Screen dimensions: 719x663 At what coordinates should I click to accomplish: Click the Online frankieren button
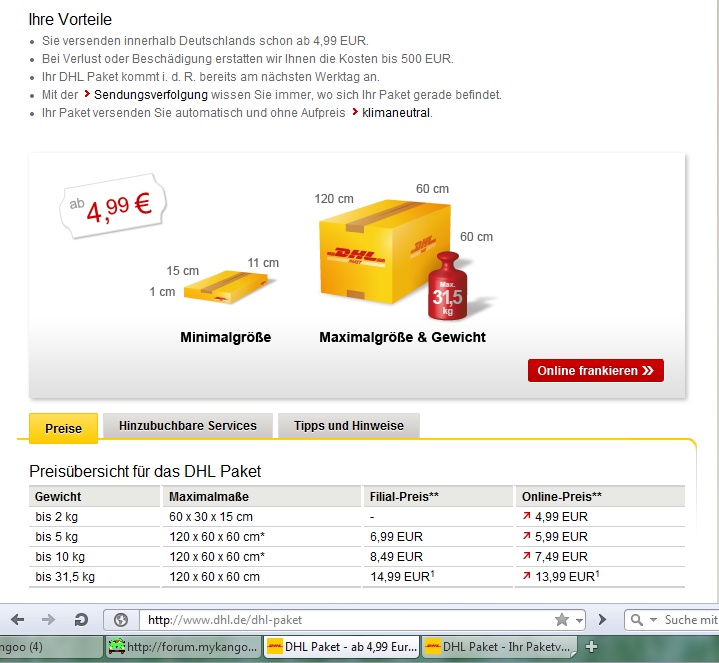pyautogui.click(x=596, y=370)
